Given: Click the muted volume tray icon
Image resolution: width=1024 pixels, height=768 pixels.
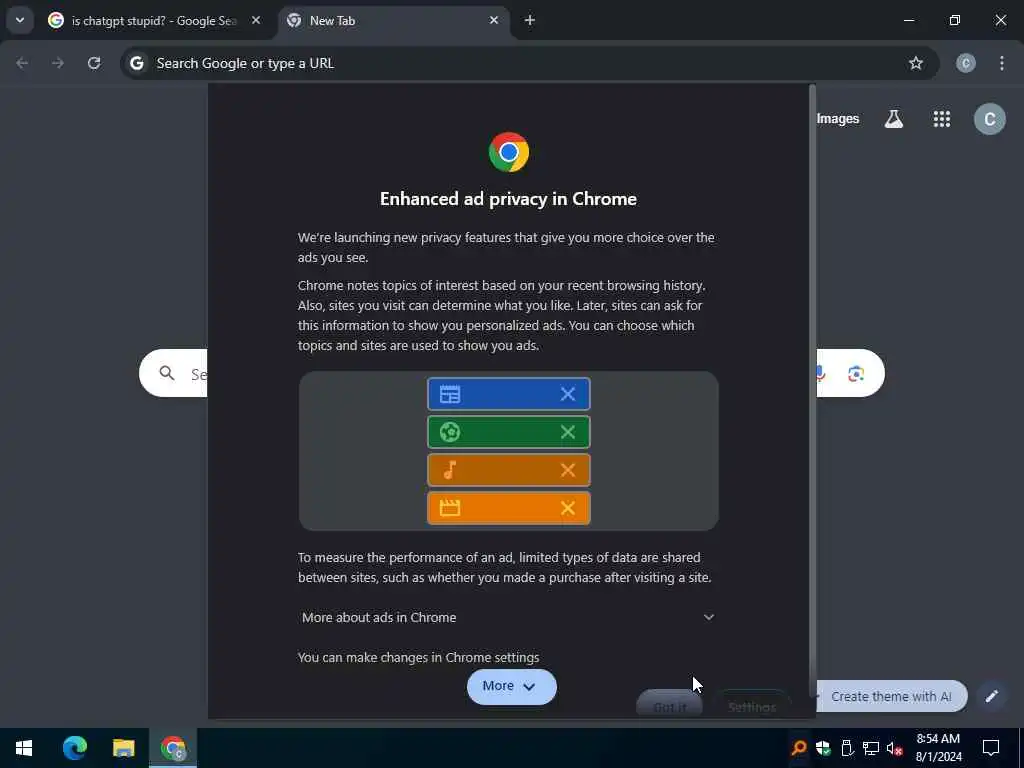Looking at the screenshot, I should [895, 748].
